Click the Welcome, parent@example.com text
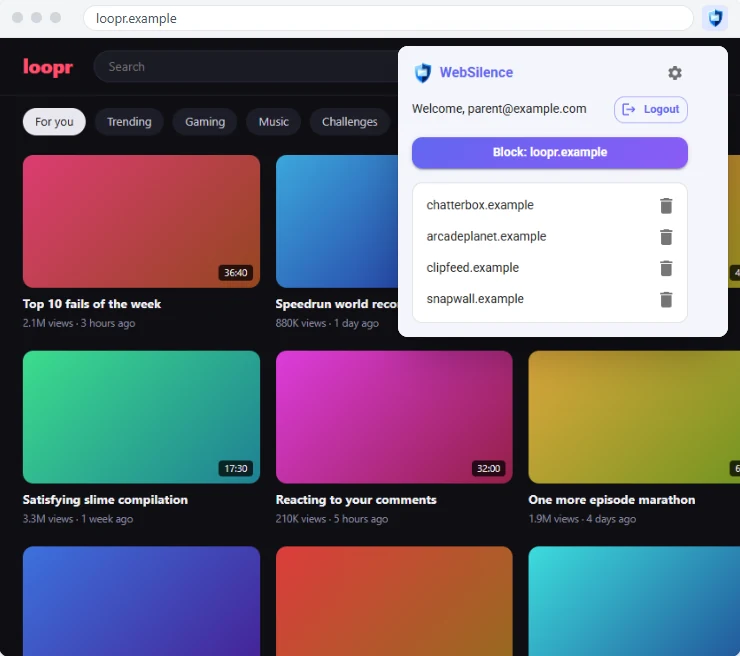 click(499, 109)
